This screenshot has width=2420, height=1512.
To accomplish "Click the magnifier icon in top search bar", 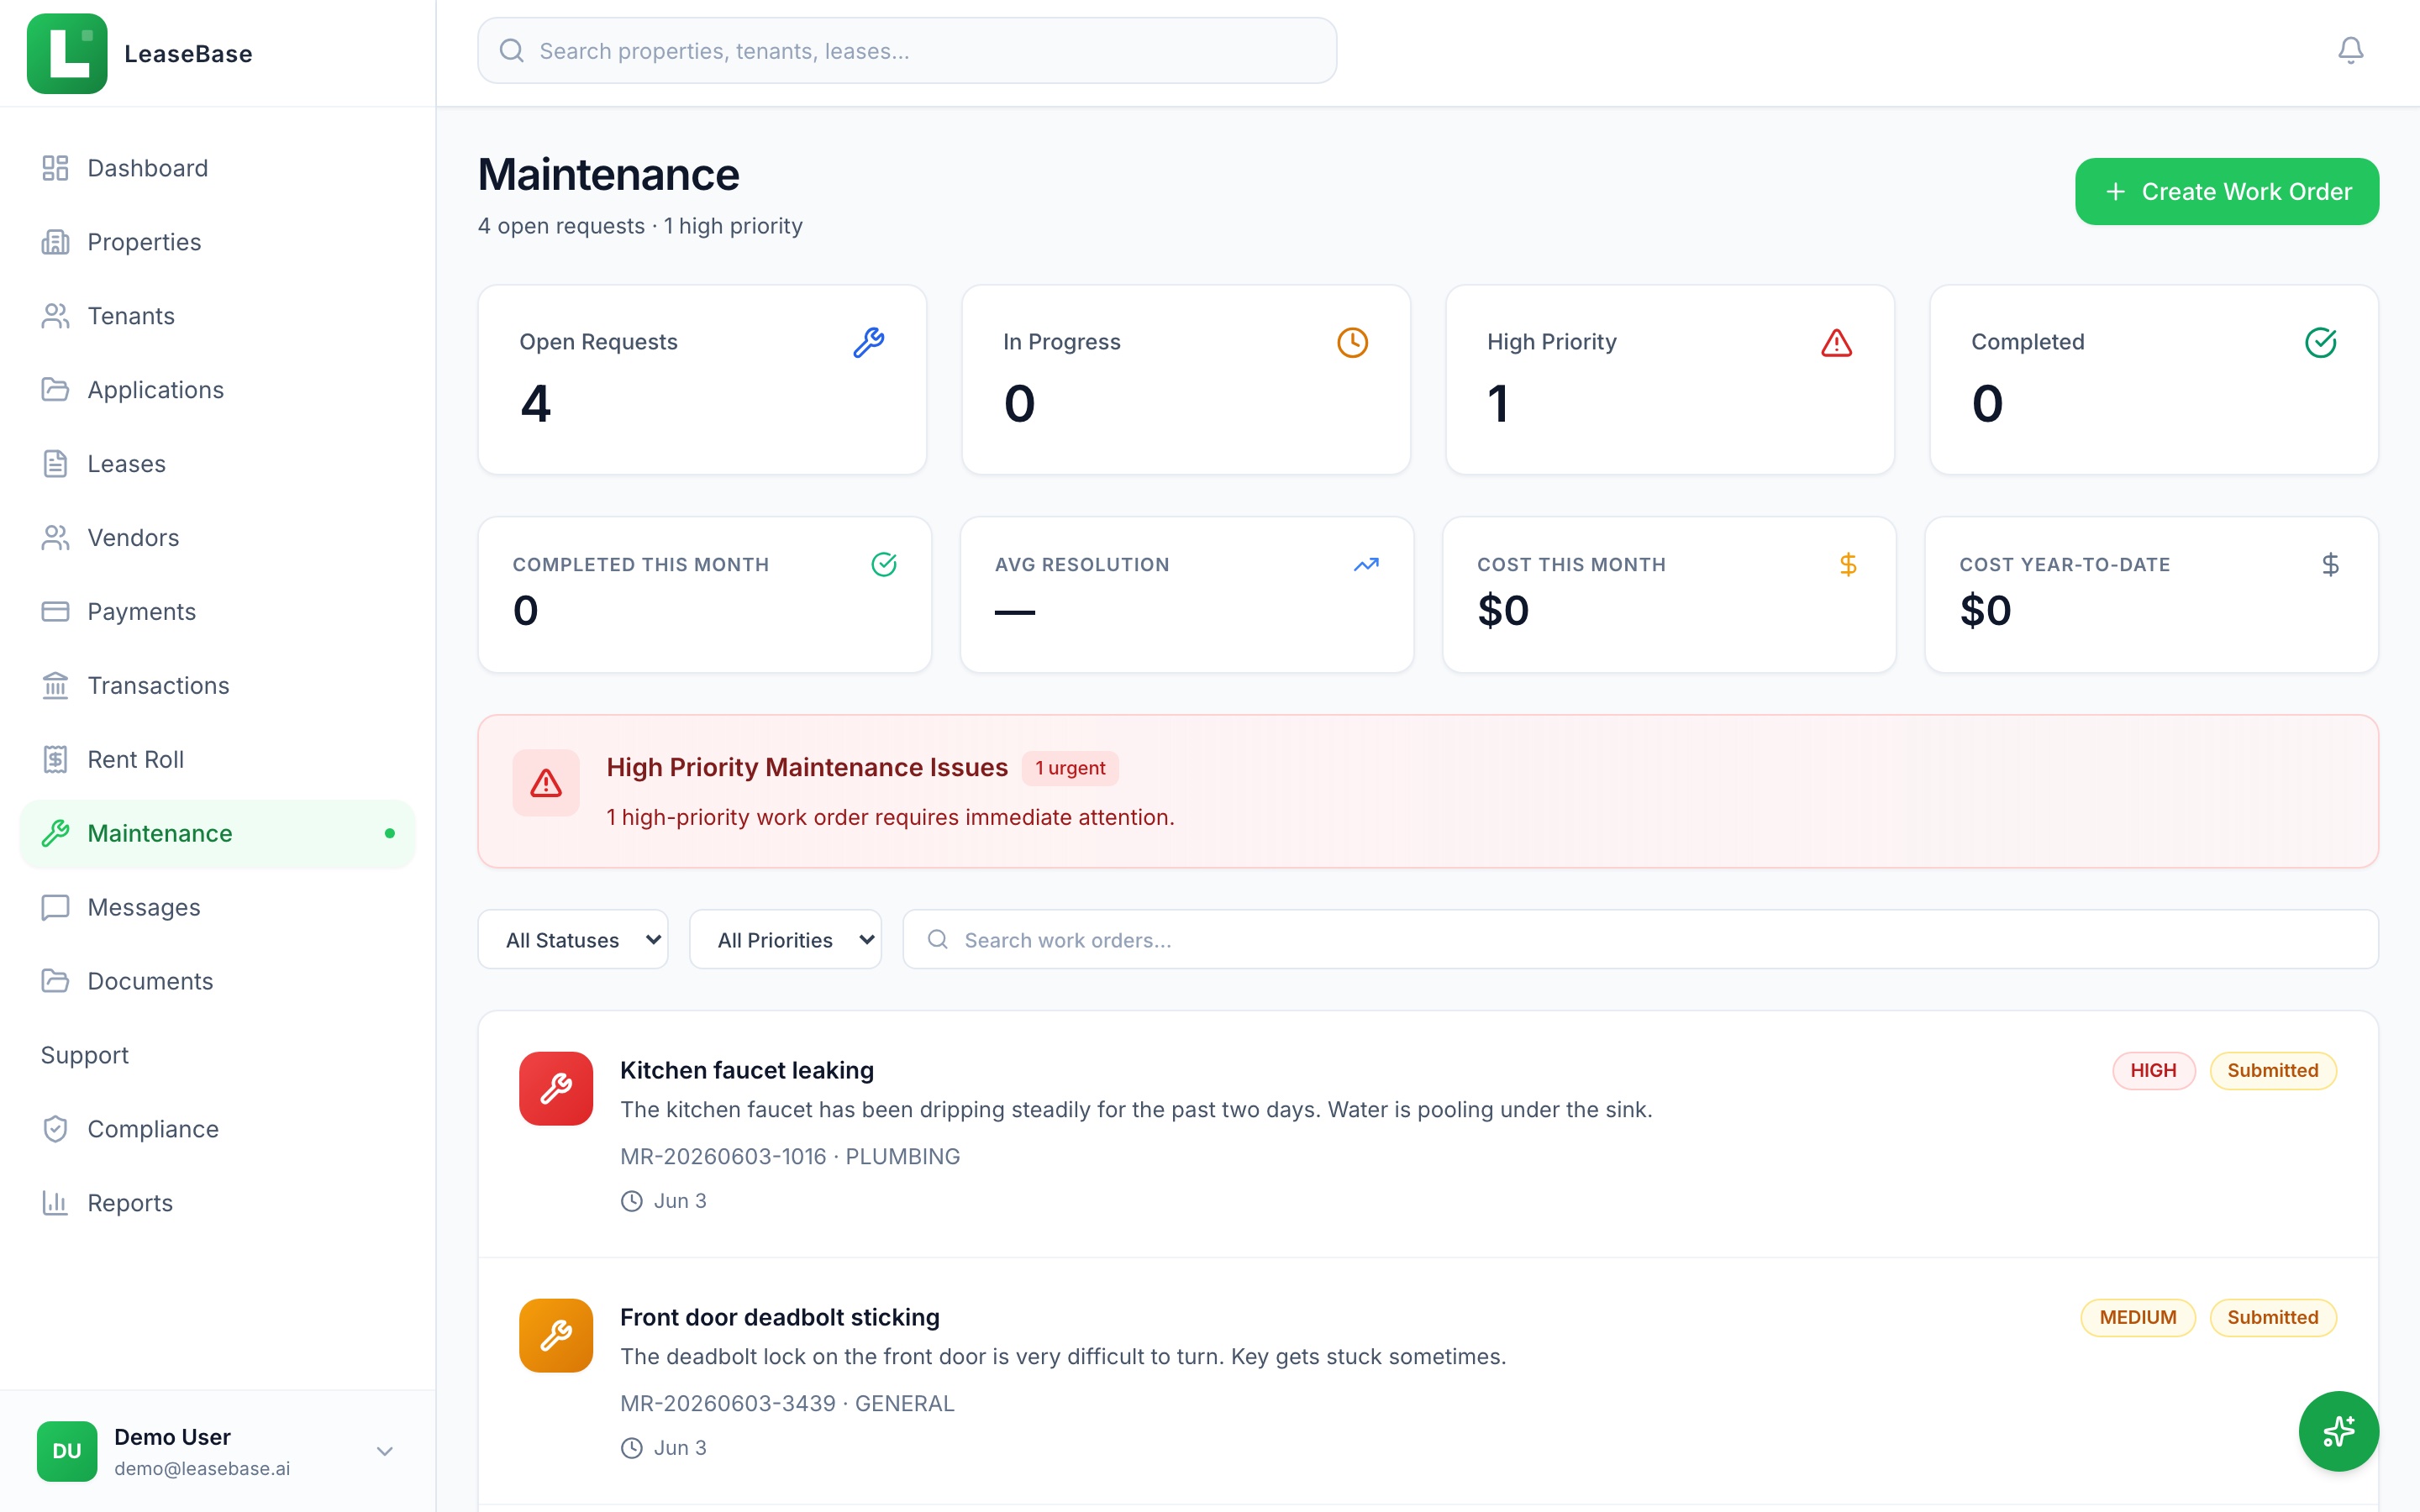I will (511, 50).
